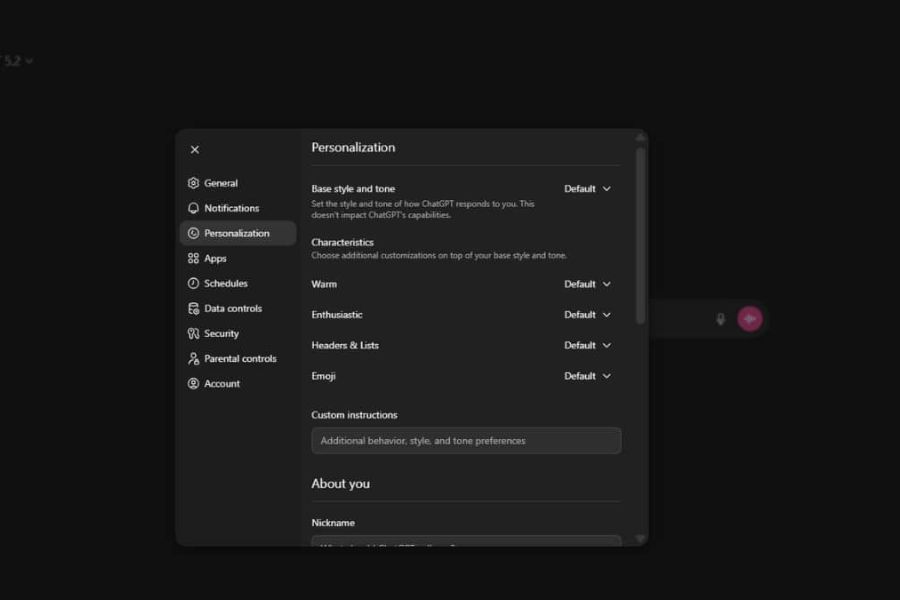Start voice mode with pink button
This screenshot has height=600, width=900.
(x=750, y=319)
